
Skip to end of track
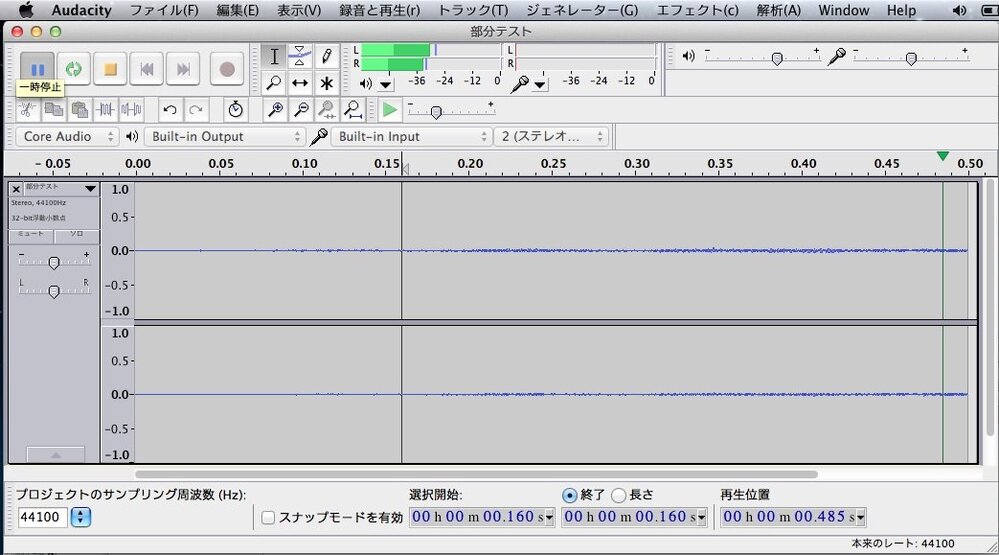tap(183, 69)
